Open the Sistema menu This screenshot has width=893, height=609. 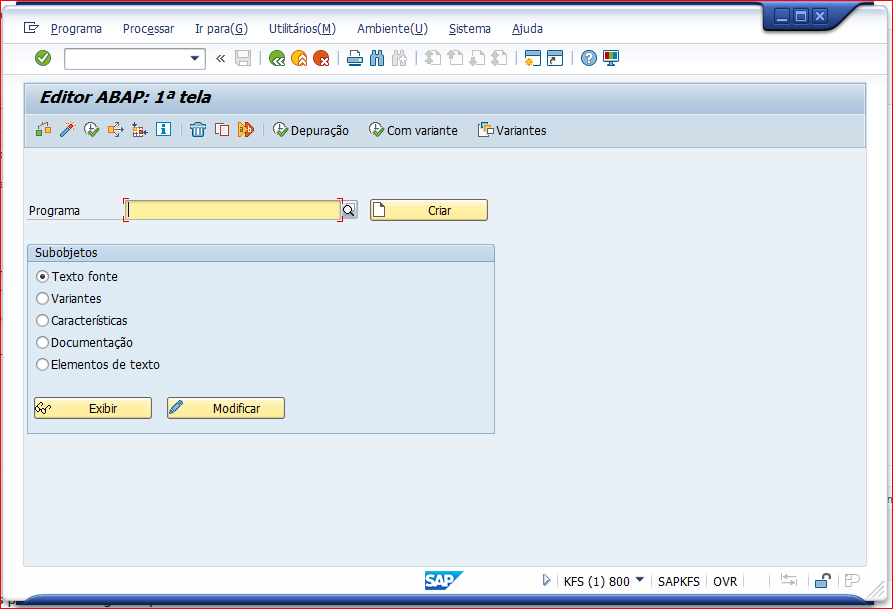tap(470, 28)
